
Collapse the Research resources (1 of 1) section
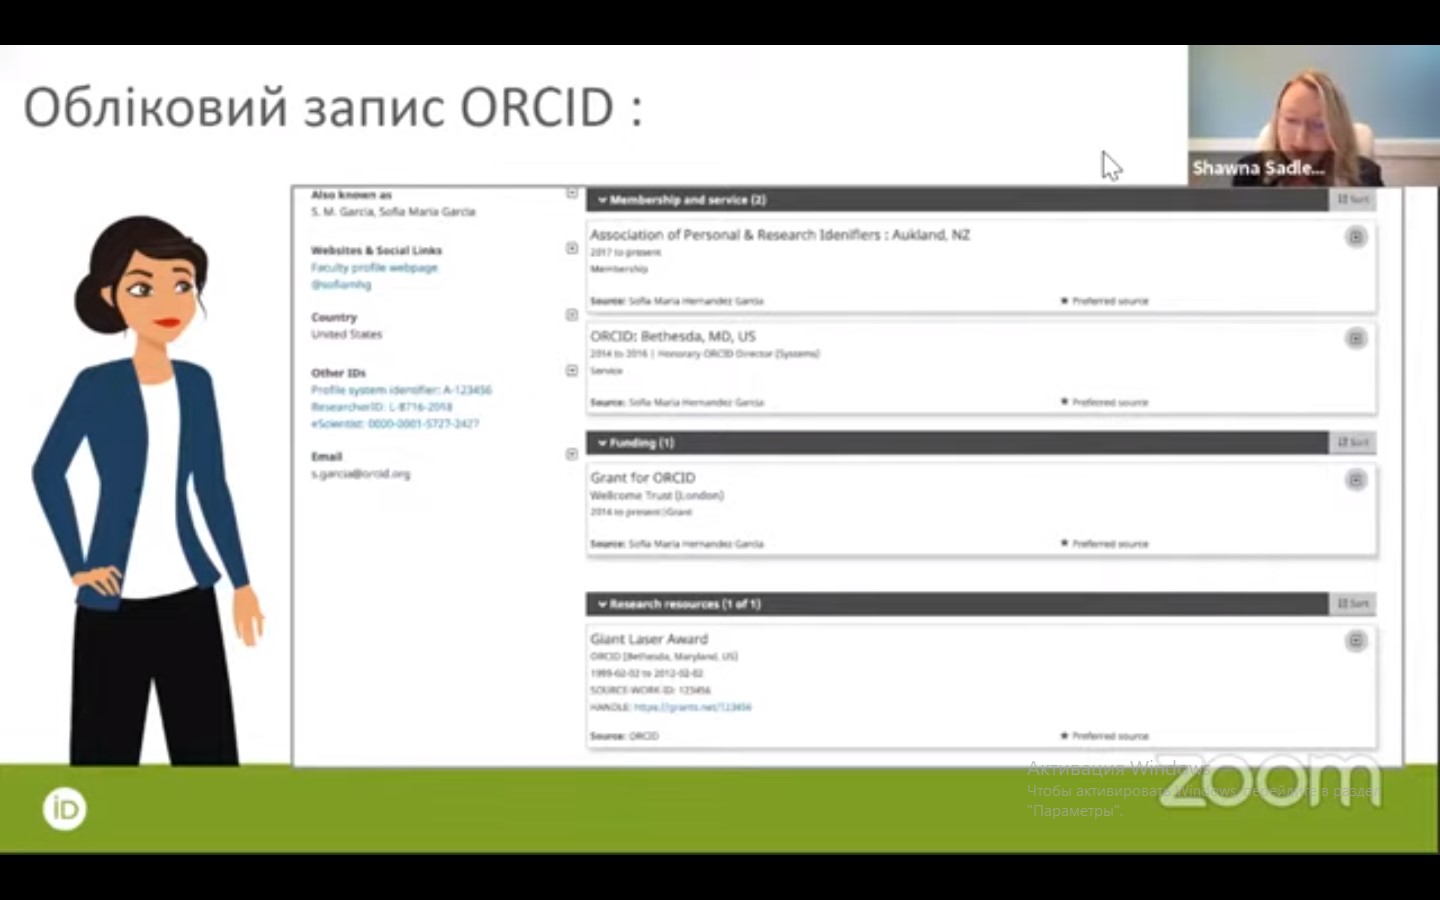[602, 604]
